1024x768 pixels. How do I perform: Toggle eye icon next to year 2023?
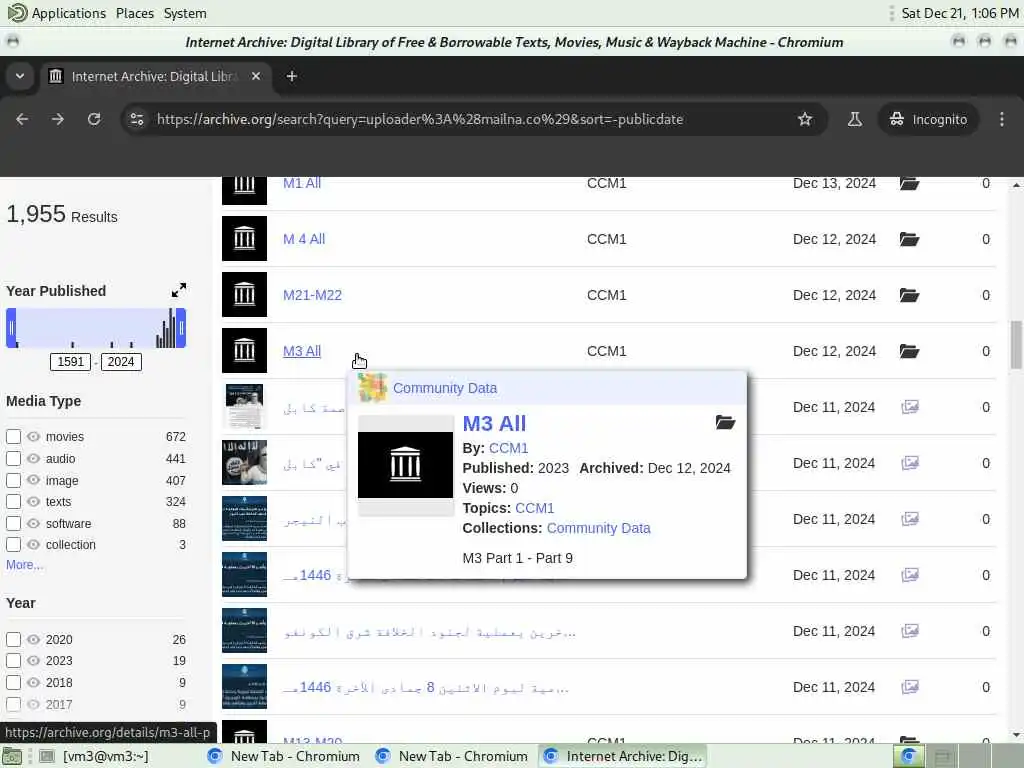[33, 661]
